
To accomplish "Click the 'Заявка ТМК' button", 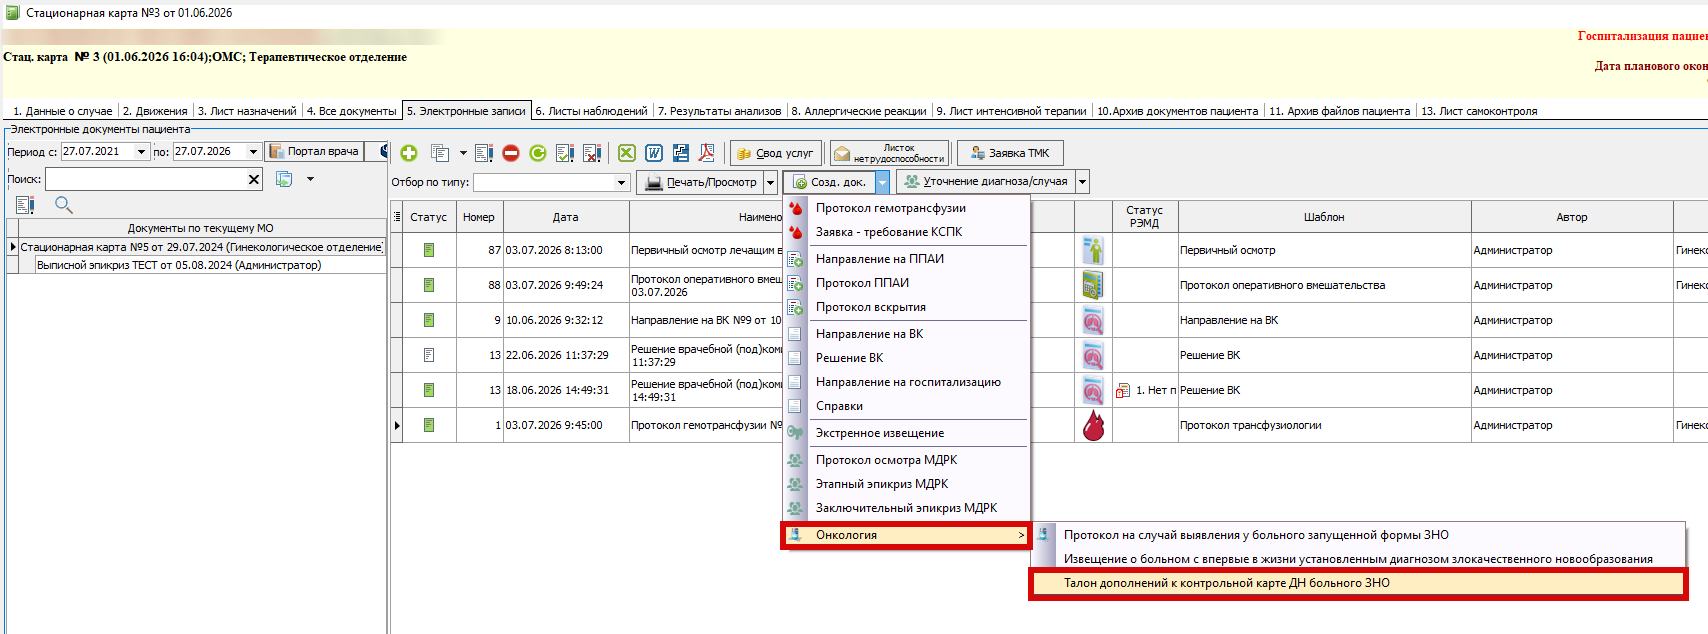I will click(x=1010, y=153).
